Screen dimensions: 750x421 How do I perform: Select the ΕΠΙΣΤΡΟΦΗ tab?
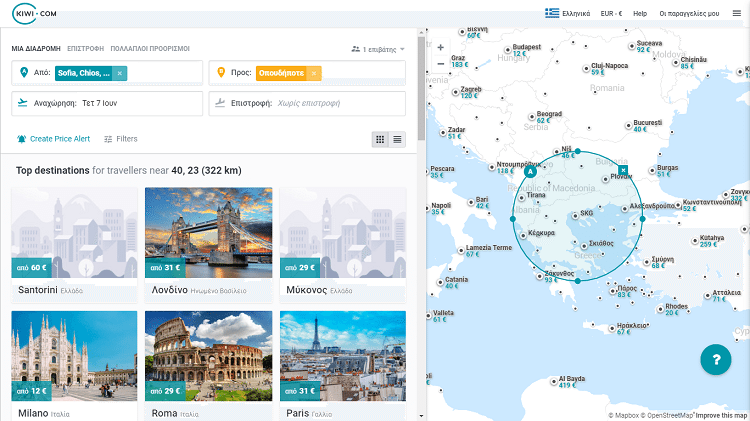85,49
